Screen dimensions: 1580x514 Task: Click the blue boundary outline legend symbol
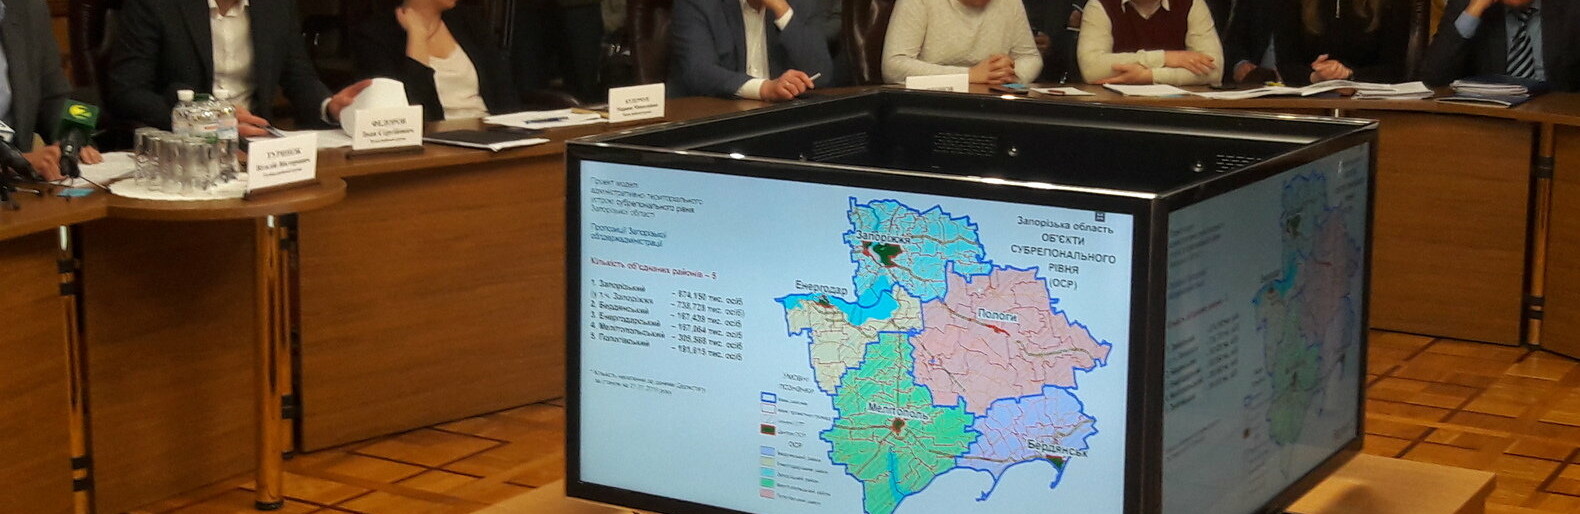tap(768, 396)
